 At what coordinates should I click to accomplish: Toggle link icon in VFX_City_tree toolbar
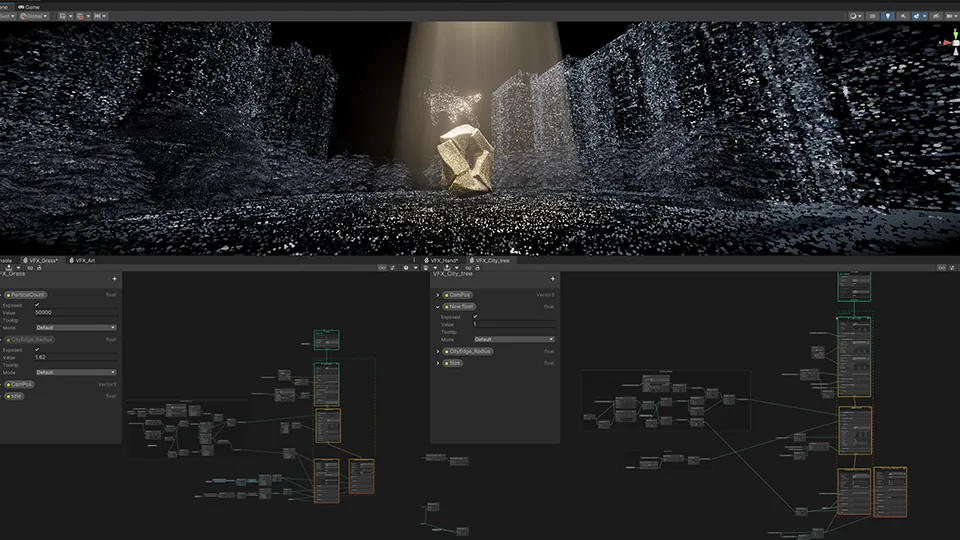point(468,268)
